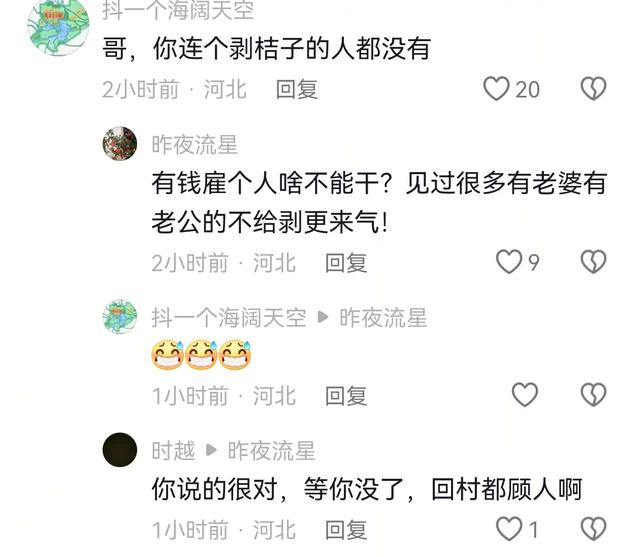Dislike the top comment about 剥桔子
The width and height of the screenshot is (640, 557).
click(593, 89)
